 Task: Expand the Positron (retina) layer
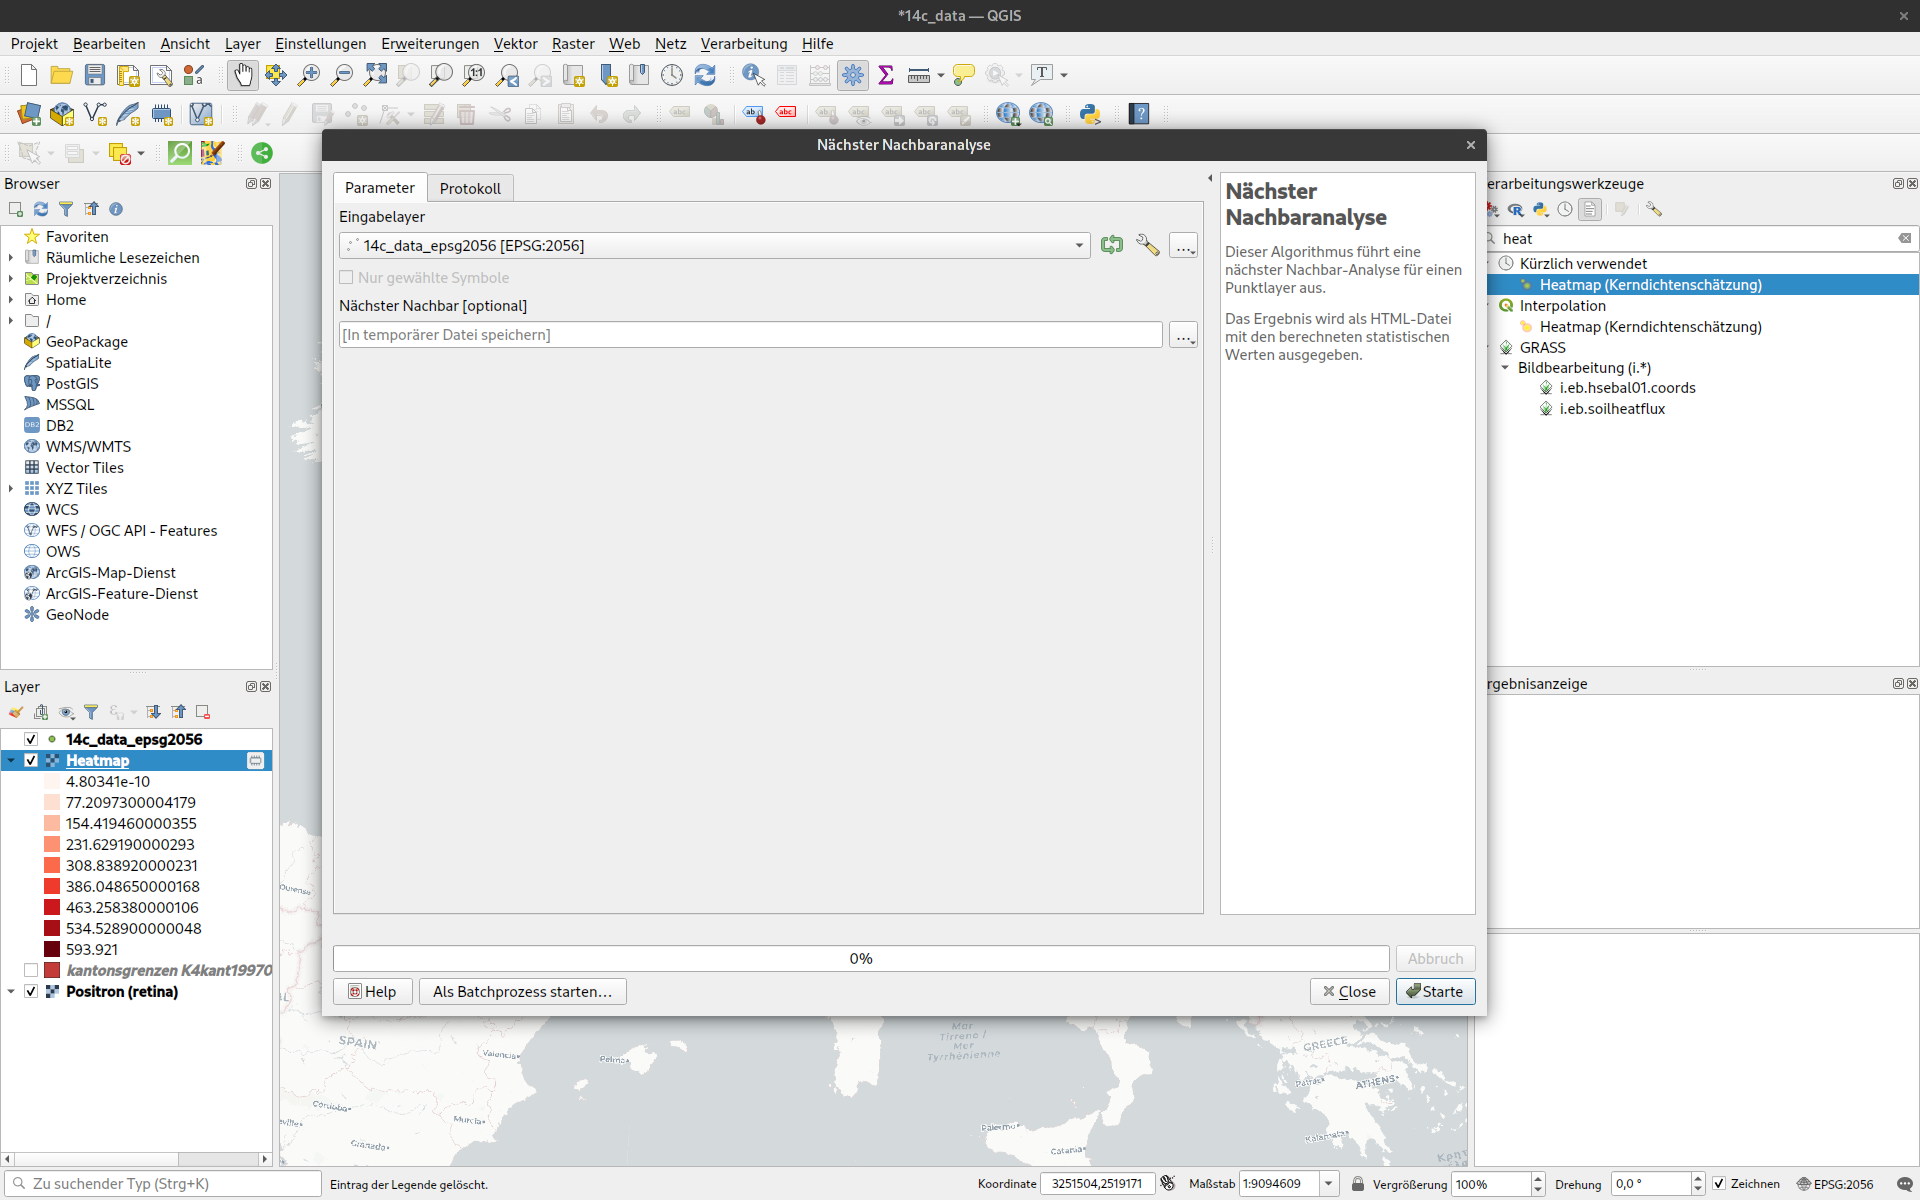(x=11, y=992)
